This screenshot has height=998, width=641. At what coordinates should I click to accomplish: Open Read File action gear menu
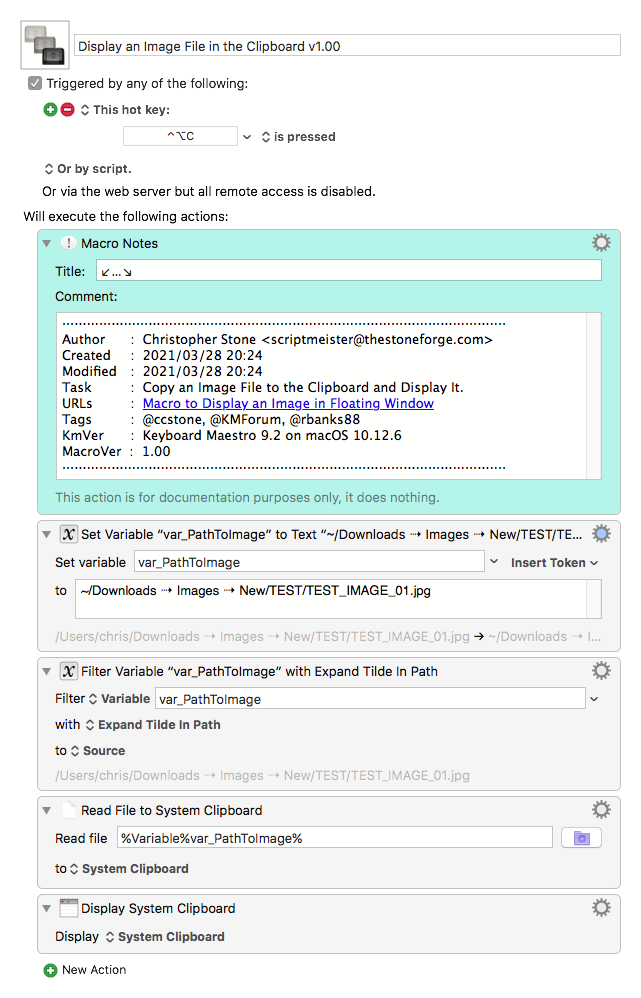[601, 810]
